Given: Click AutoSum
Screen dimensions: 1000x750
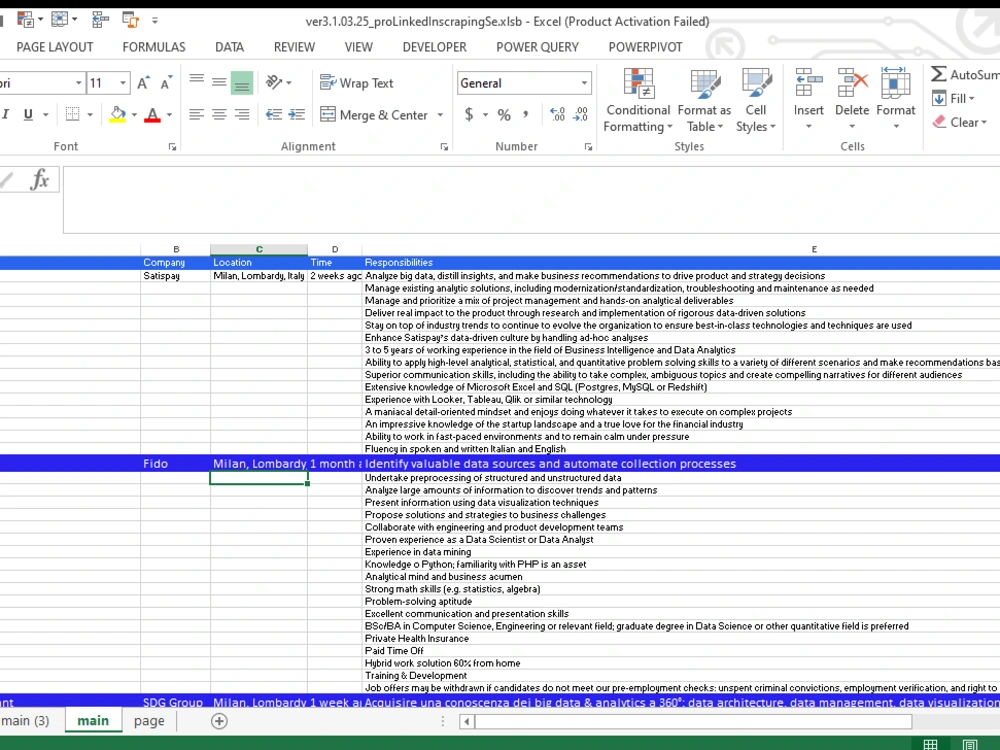Looking at the screenshot, I should click(964, 75).
